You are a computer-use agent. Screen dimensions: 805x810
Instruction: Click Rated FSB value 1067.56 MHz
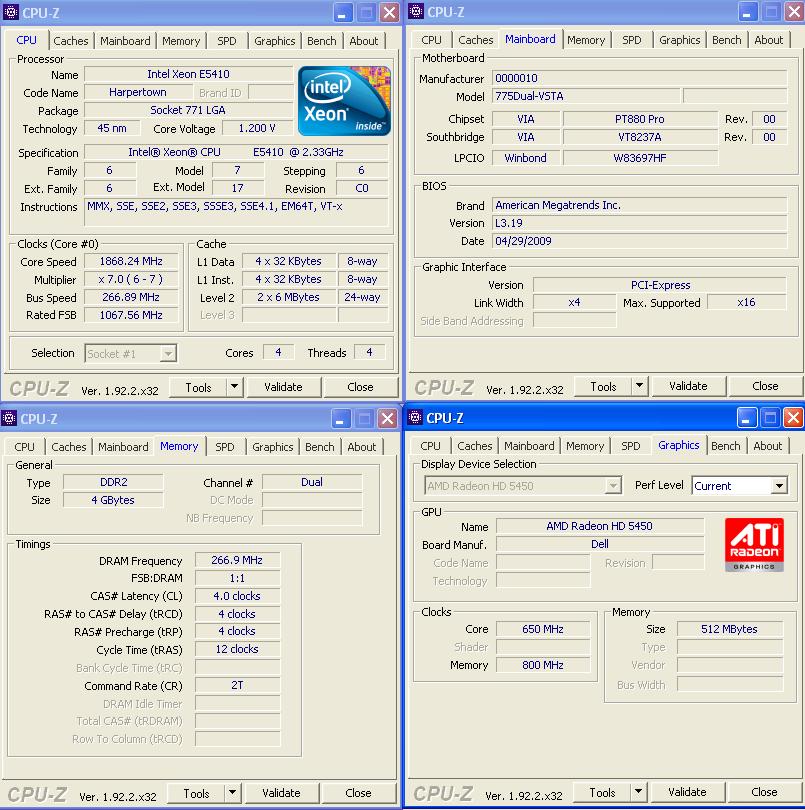(x=131, y=315)
